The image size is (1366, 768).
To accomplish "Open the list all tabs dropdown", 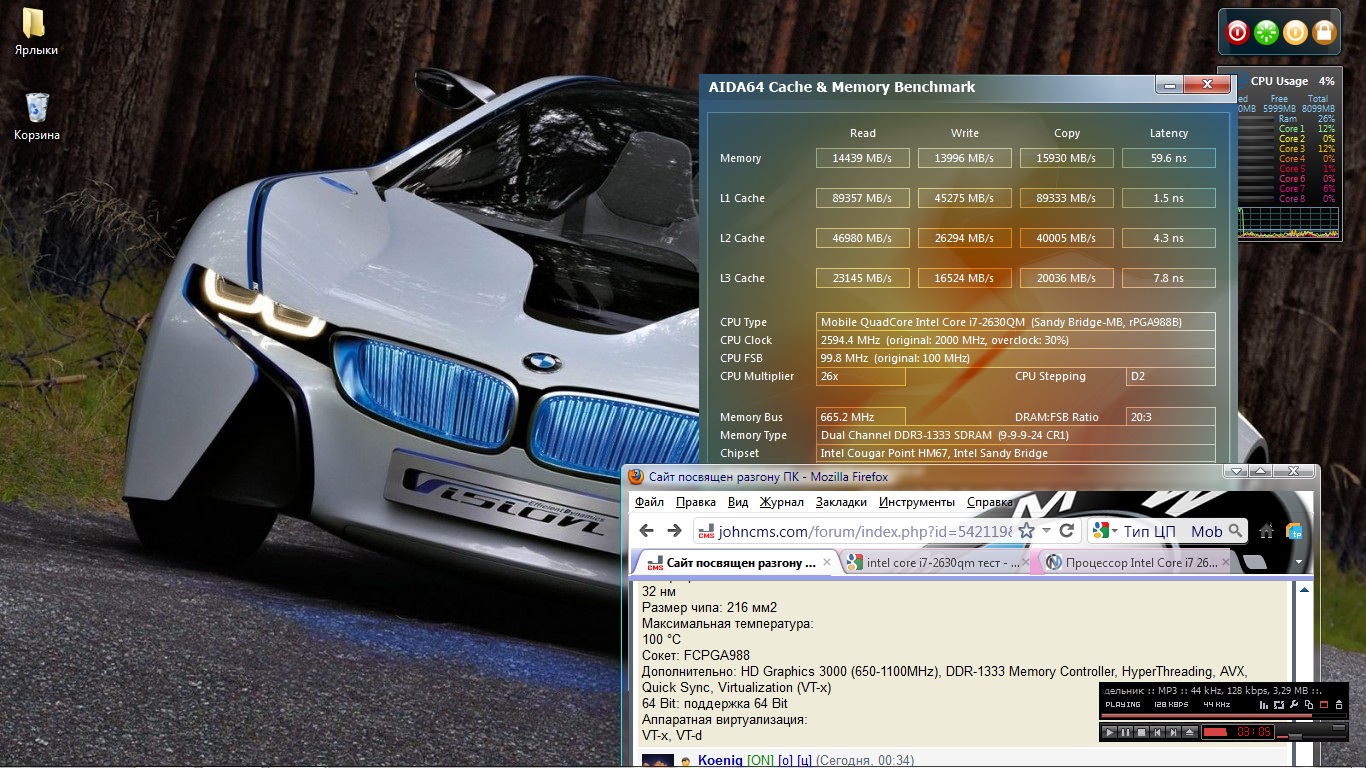I will tap(1299, 562).
